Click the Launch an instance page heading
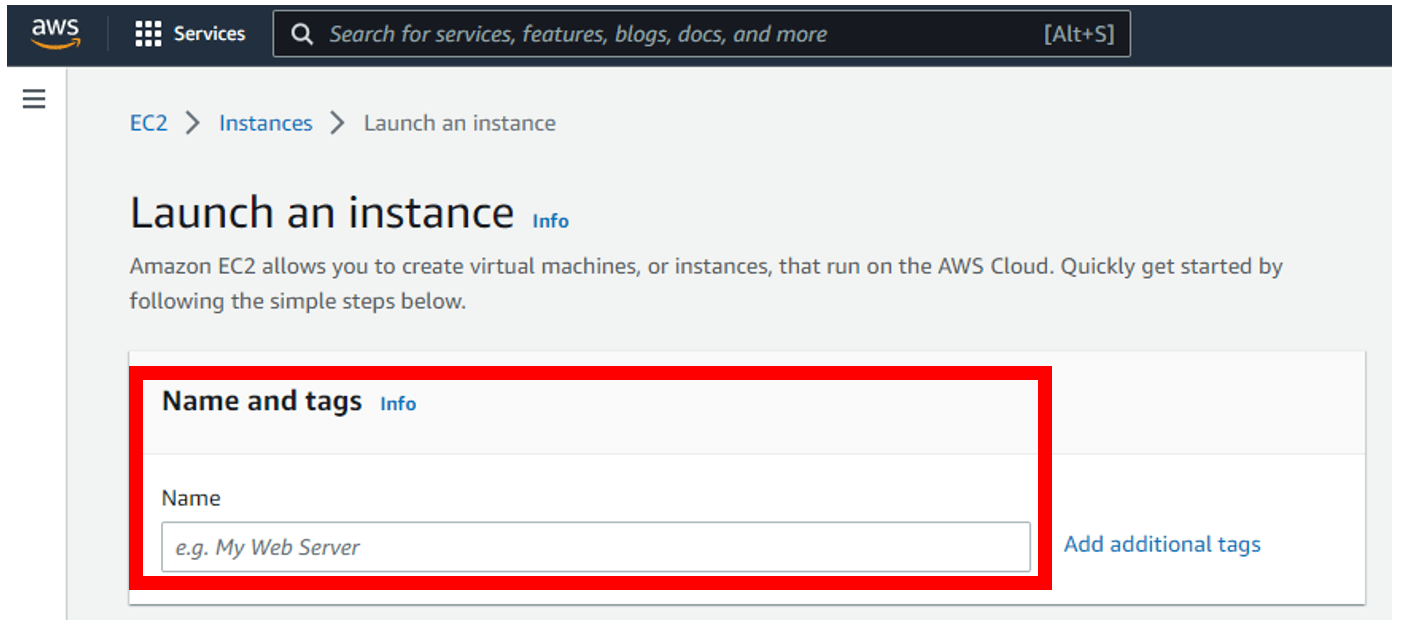The image size is (1402, 632). [322, 213]
